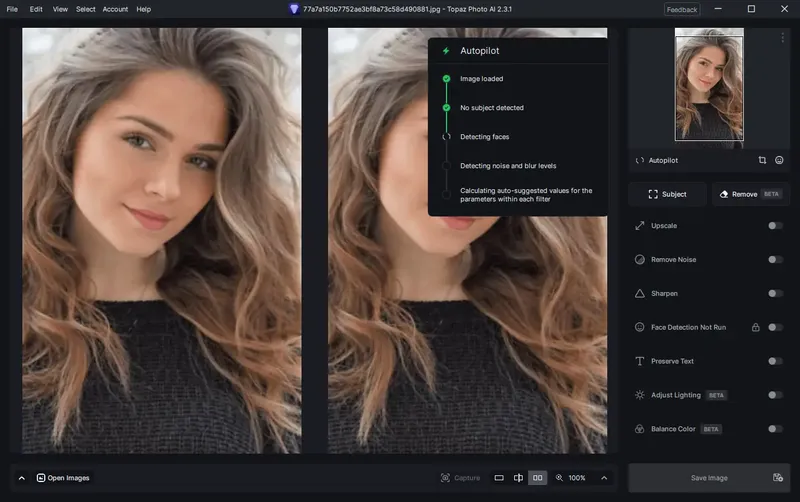Image resolution: width=800 pixels, height=502 pixels.
Task: Click the face smiley icon beside Autopilot
Action: click(779, 160)
